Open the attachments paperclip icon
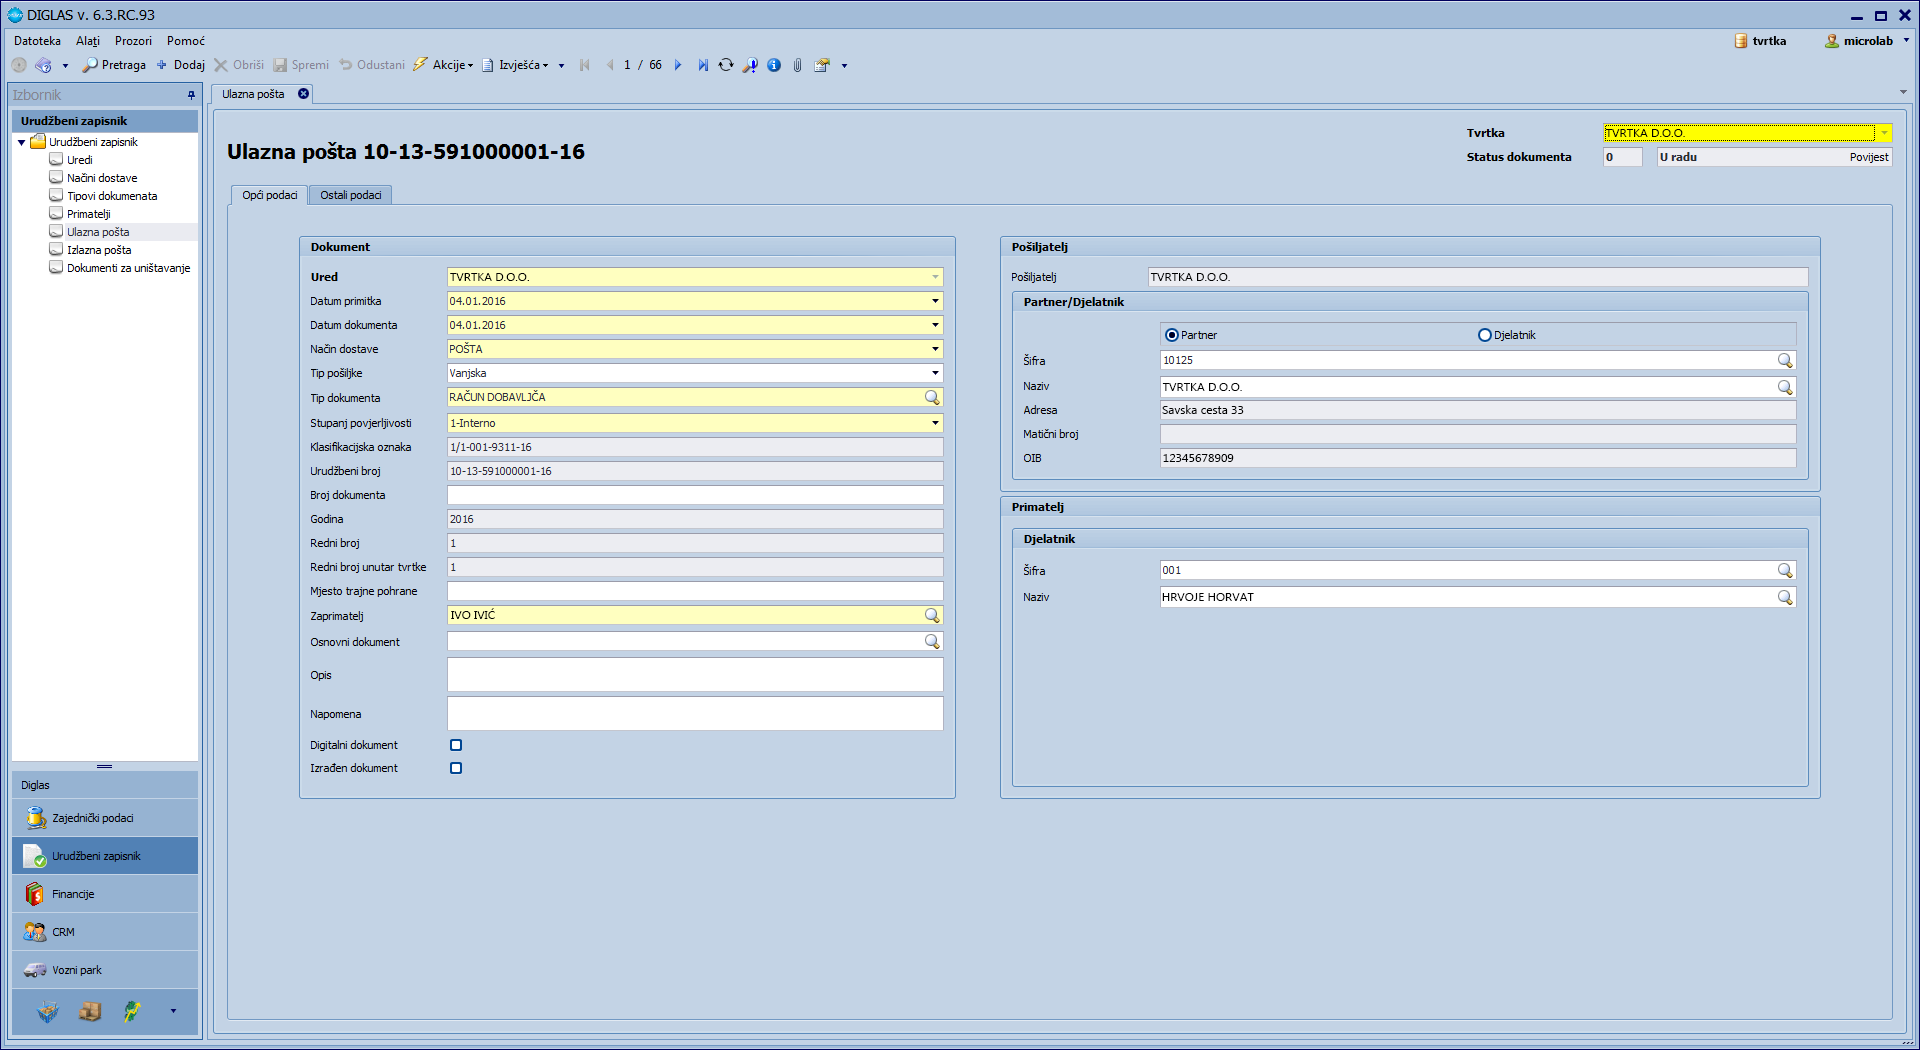The width and height of the screenshot is (1920, 1050). click(x=797, y=65)
